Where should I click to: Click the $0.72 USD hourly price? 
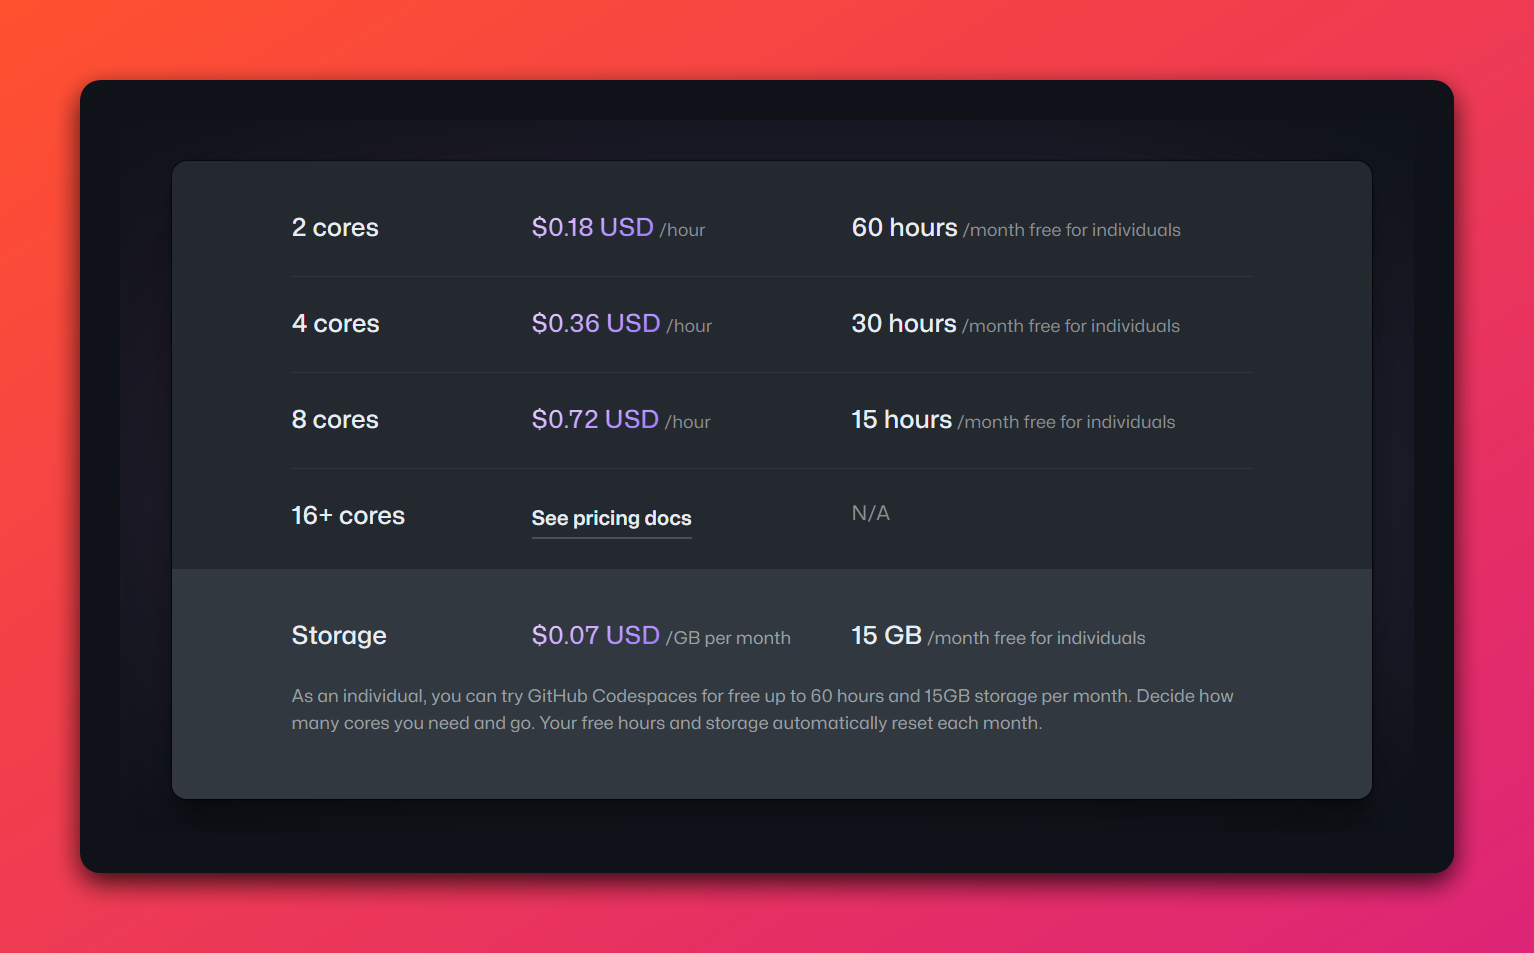click(596, 420)
